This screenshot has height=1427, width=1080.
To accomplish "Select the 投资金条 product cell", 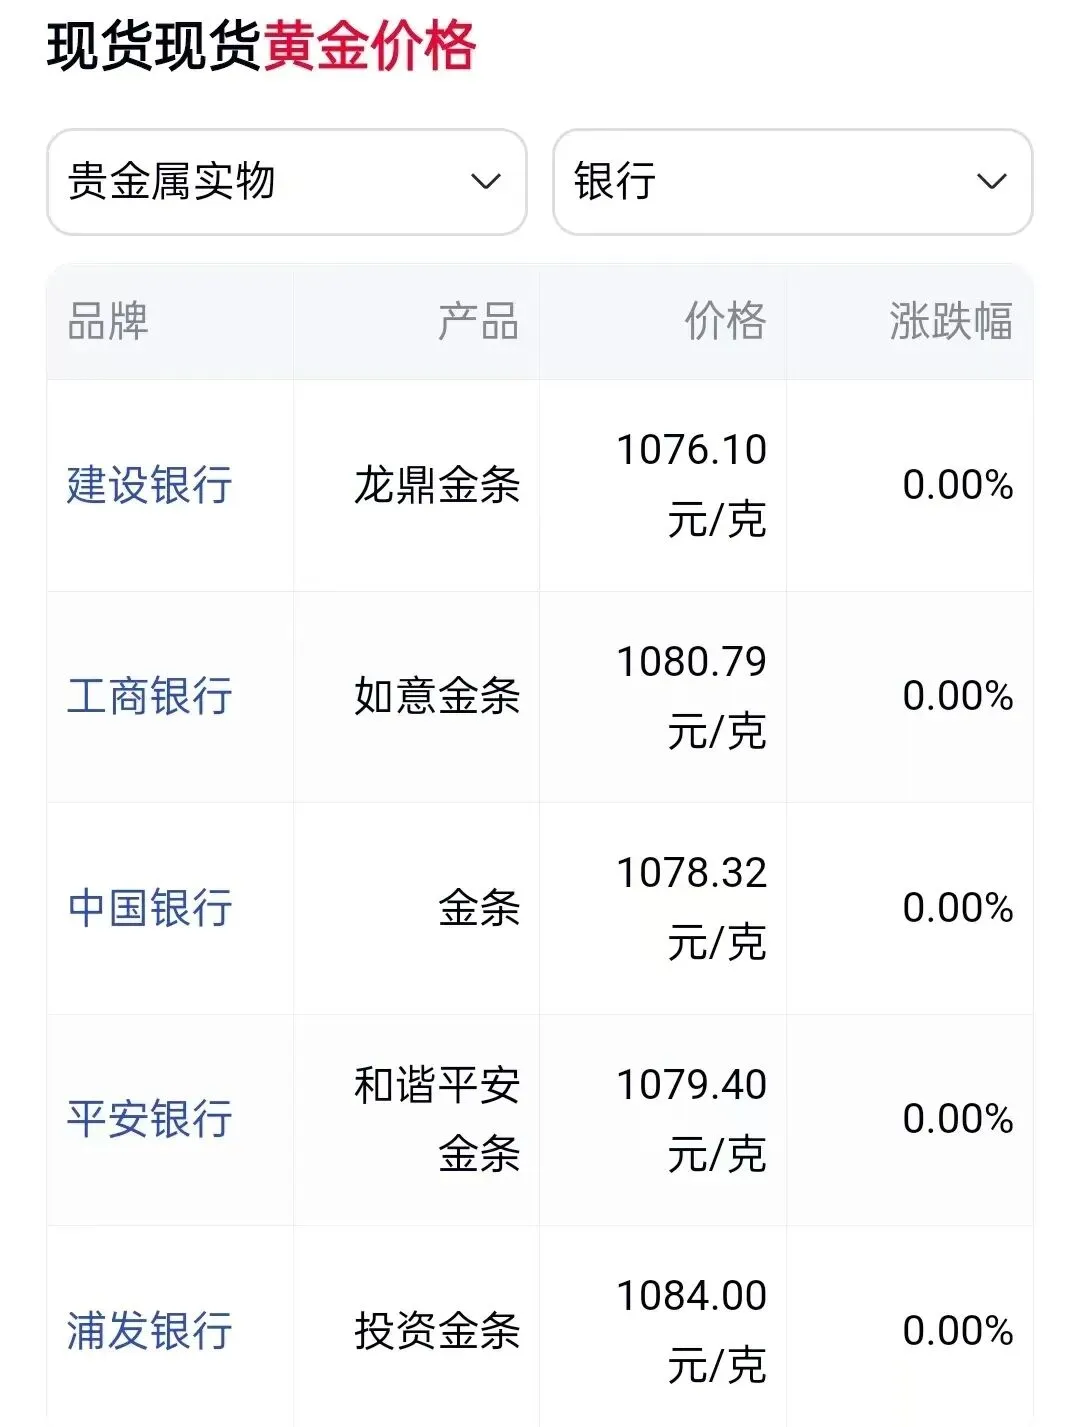I will coord(437,1331).
